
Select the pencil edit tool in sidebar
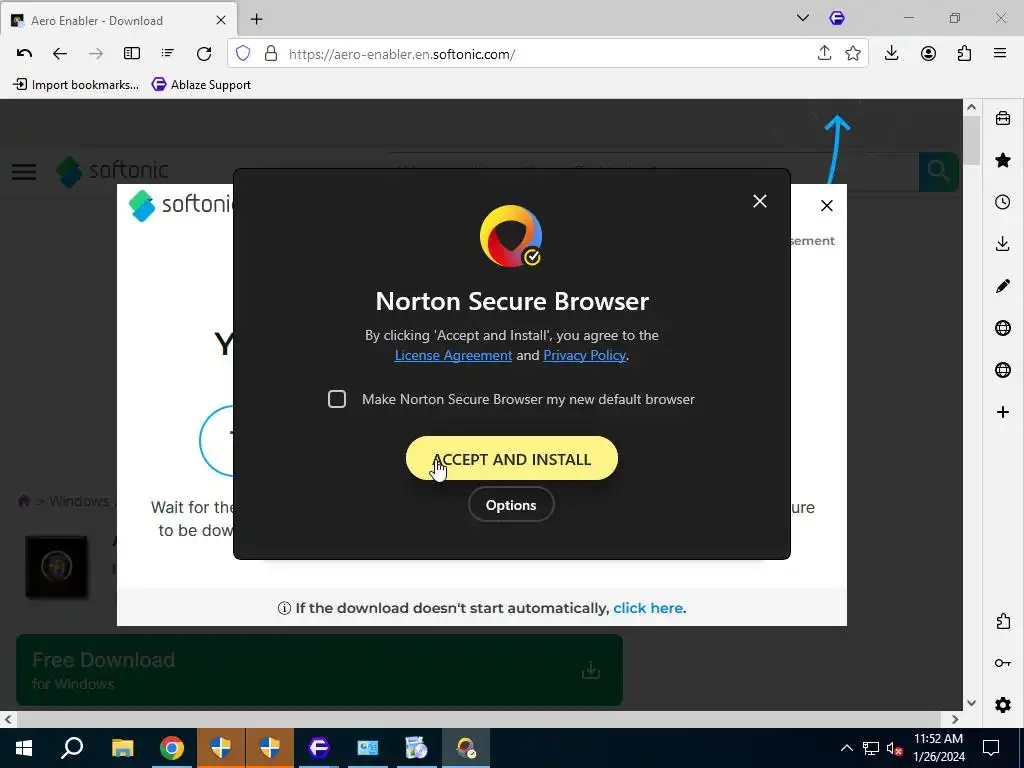pyautogui.click(x=1003, y=286)
